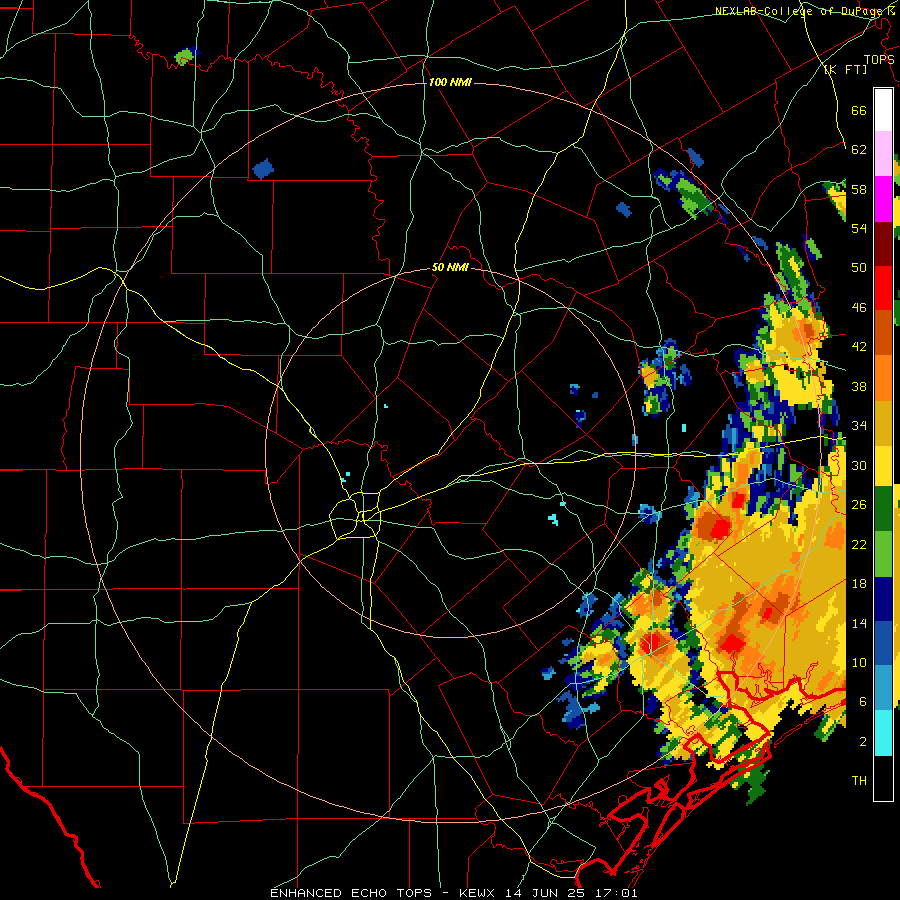Click the white swatch atop the tops legend
This screenshot has width=900, height=900.
tap(883, 110)
